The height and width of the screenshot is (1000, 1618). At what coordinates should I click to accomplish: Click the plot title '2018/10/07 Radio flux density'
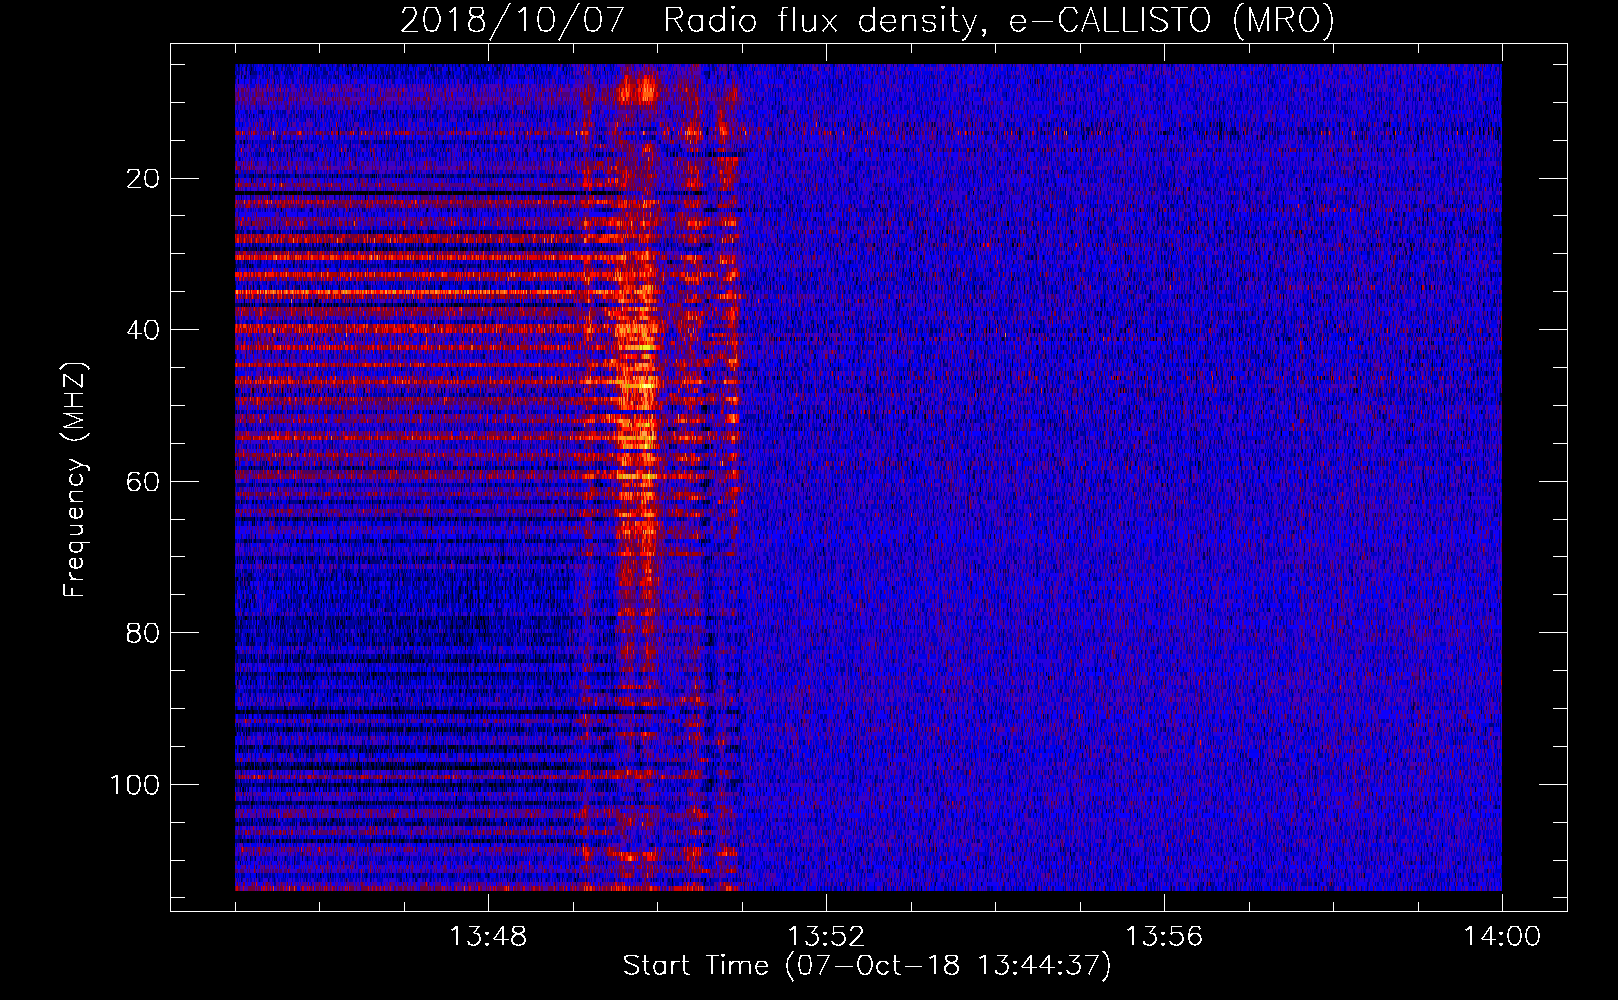tap(867, 20)
